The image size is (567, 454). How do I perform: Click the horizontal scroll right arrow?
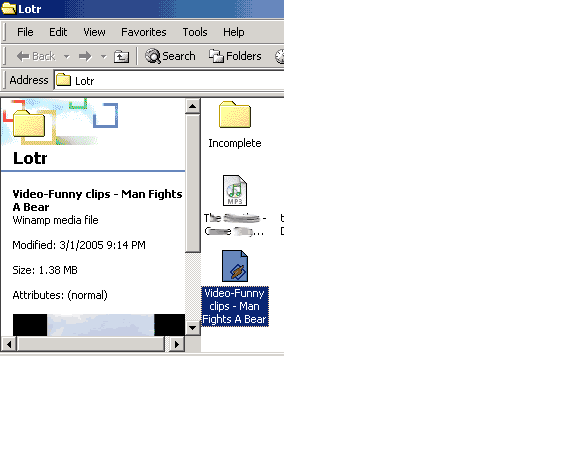click(x=177, y=344)
